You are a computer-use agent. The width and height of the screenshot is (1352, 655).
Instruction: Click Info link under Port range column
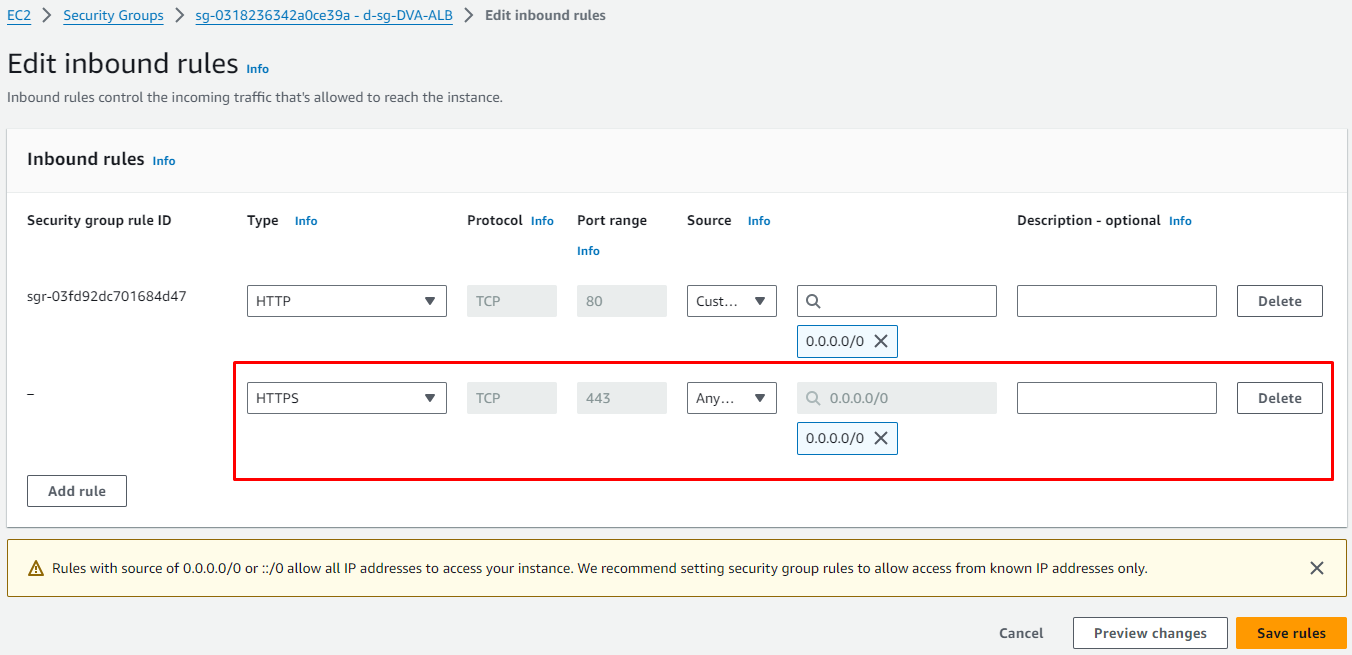pos(588,251)
